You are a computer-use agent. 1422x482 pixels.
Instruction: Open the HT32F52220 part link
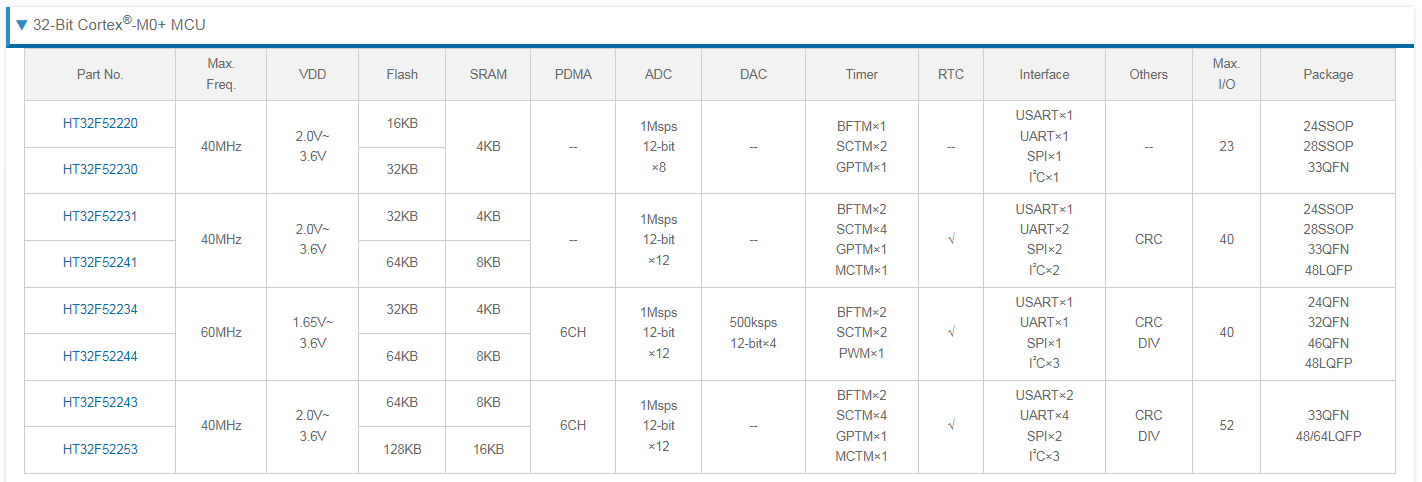click(100, 124)
